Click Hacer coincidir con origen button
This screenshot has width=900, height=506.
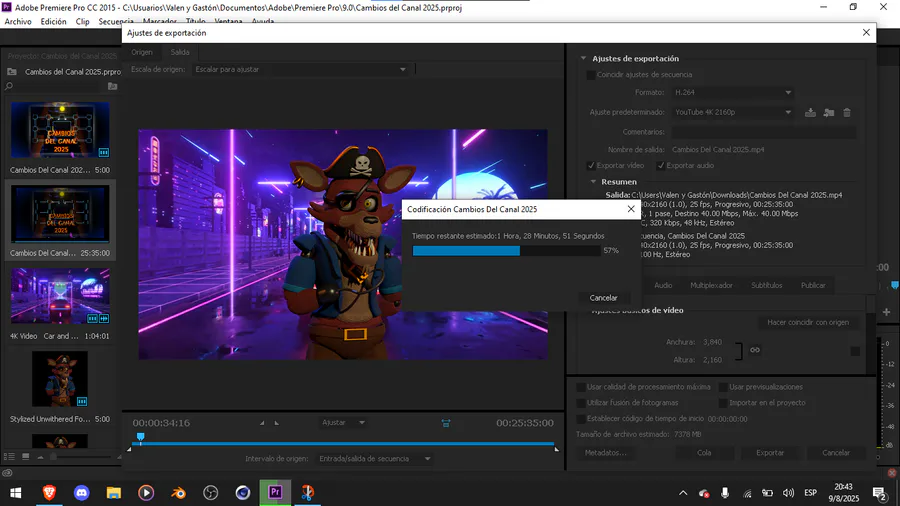[808, 322]
